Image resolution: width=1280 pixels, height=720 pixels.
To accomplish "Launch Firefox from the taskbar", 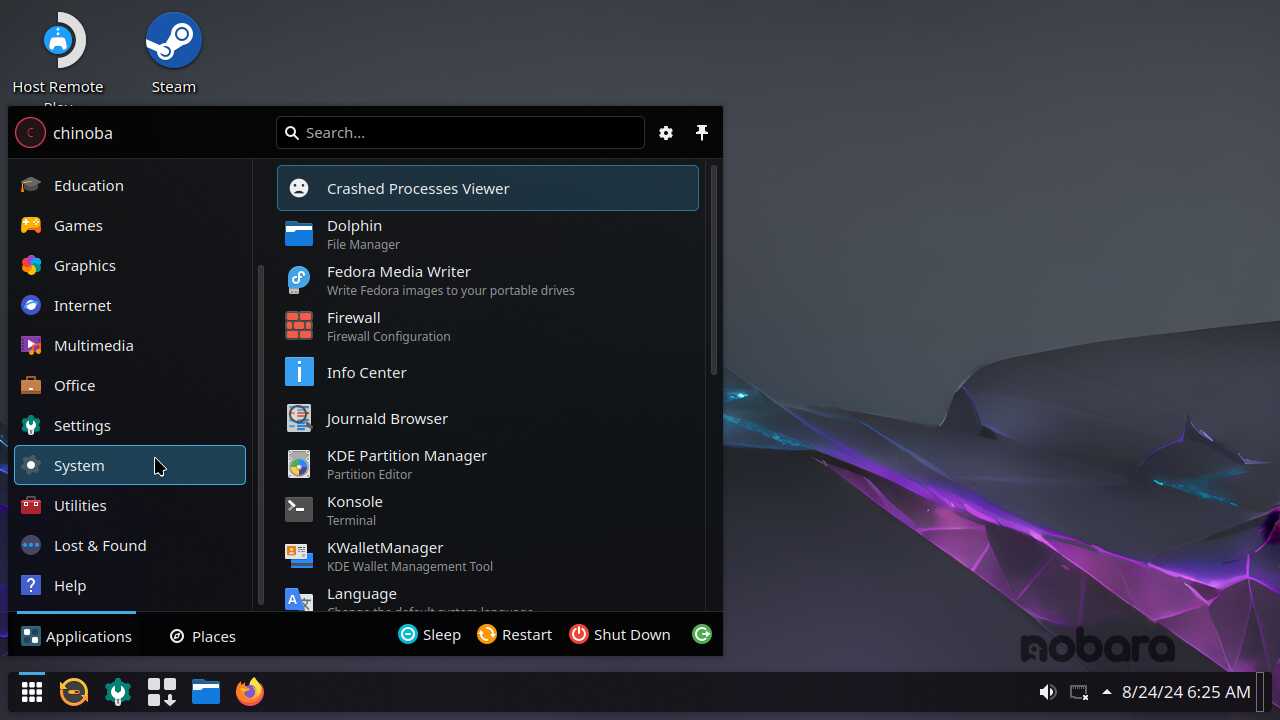I will tap(250, 691).
